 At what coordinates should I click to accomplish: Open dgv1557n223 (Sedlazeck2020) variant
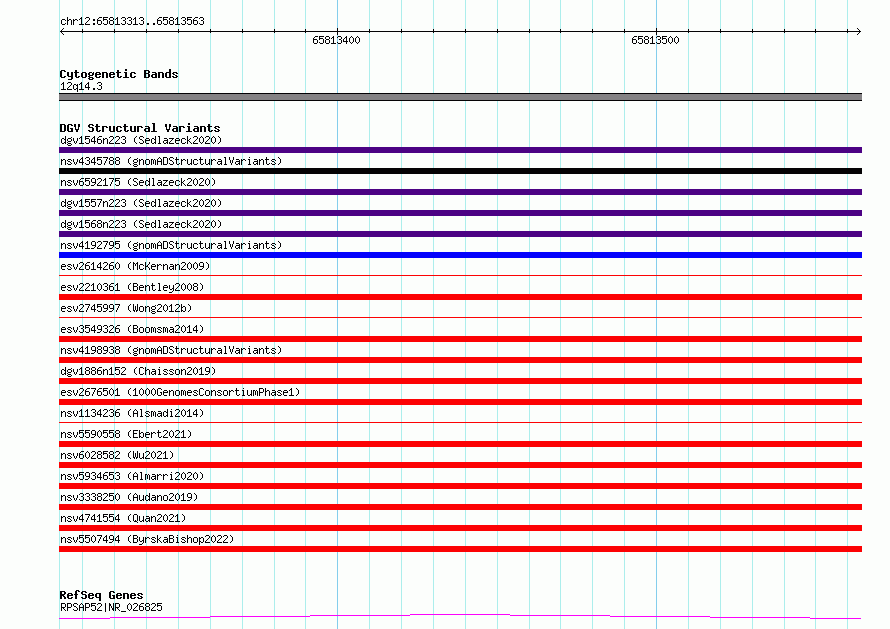pyautogui.click(x=141, y=203)
